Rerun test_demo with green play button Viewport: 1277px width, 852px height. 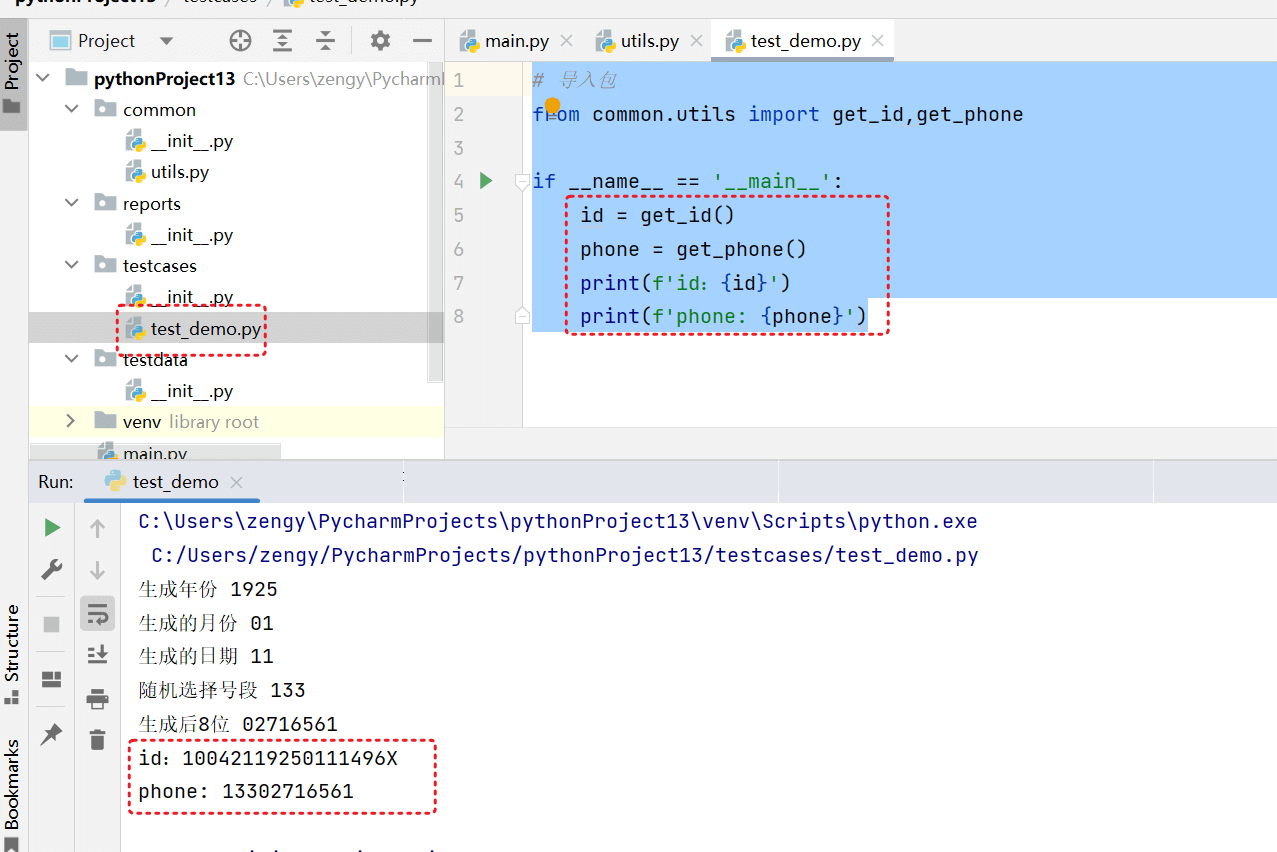pos(52,527)
